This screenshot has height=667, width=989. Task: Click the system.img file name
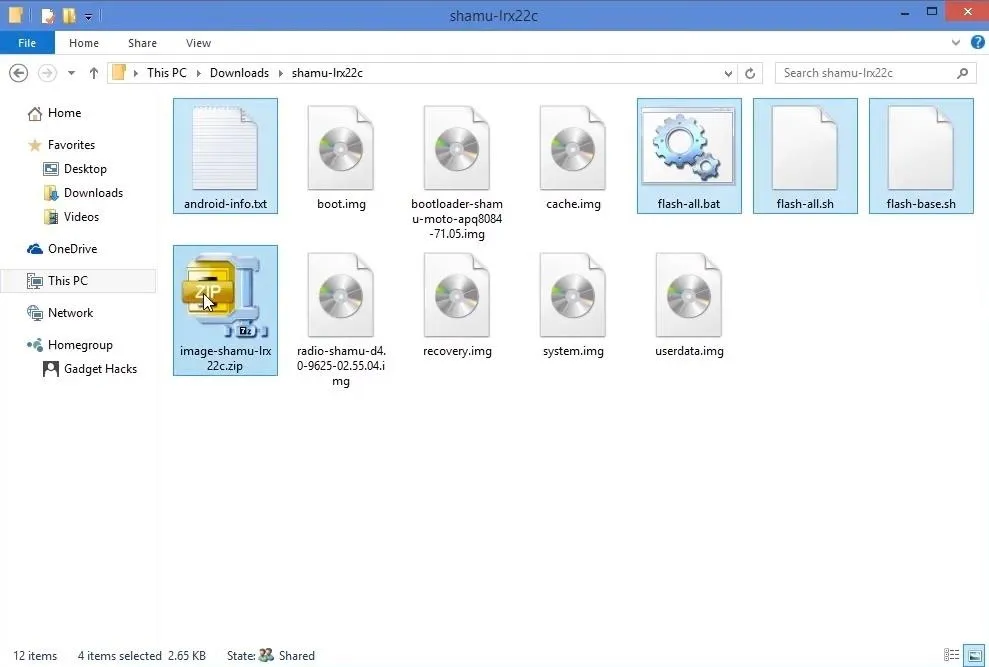pyautogui.click(x=573, y=351)
